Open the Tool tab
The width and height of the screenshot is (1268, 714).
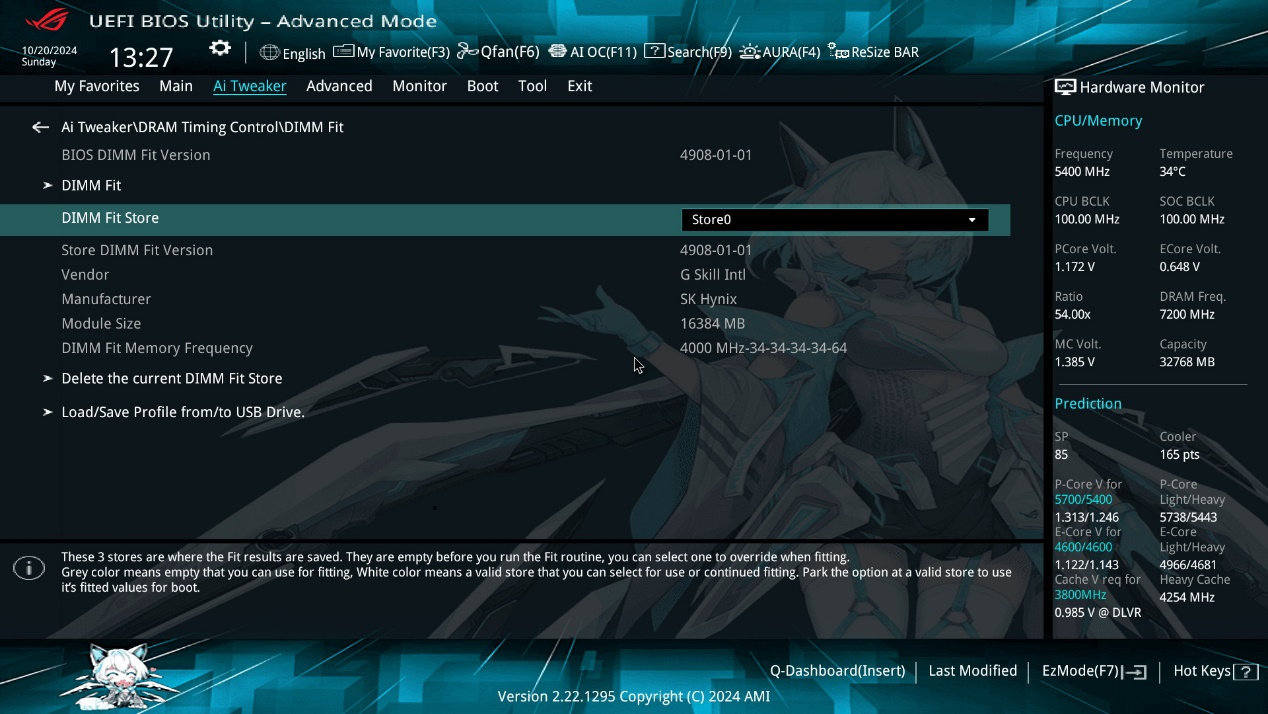[x=532, y=86]
